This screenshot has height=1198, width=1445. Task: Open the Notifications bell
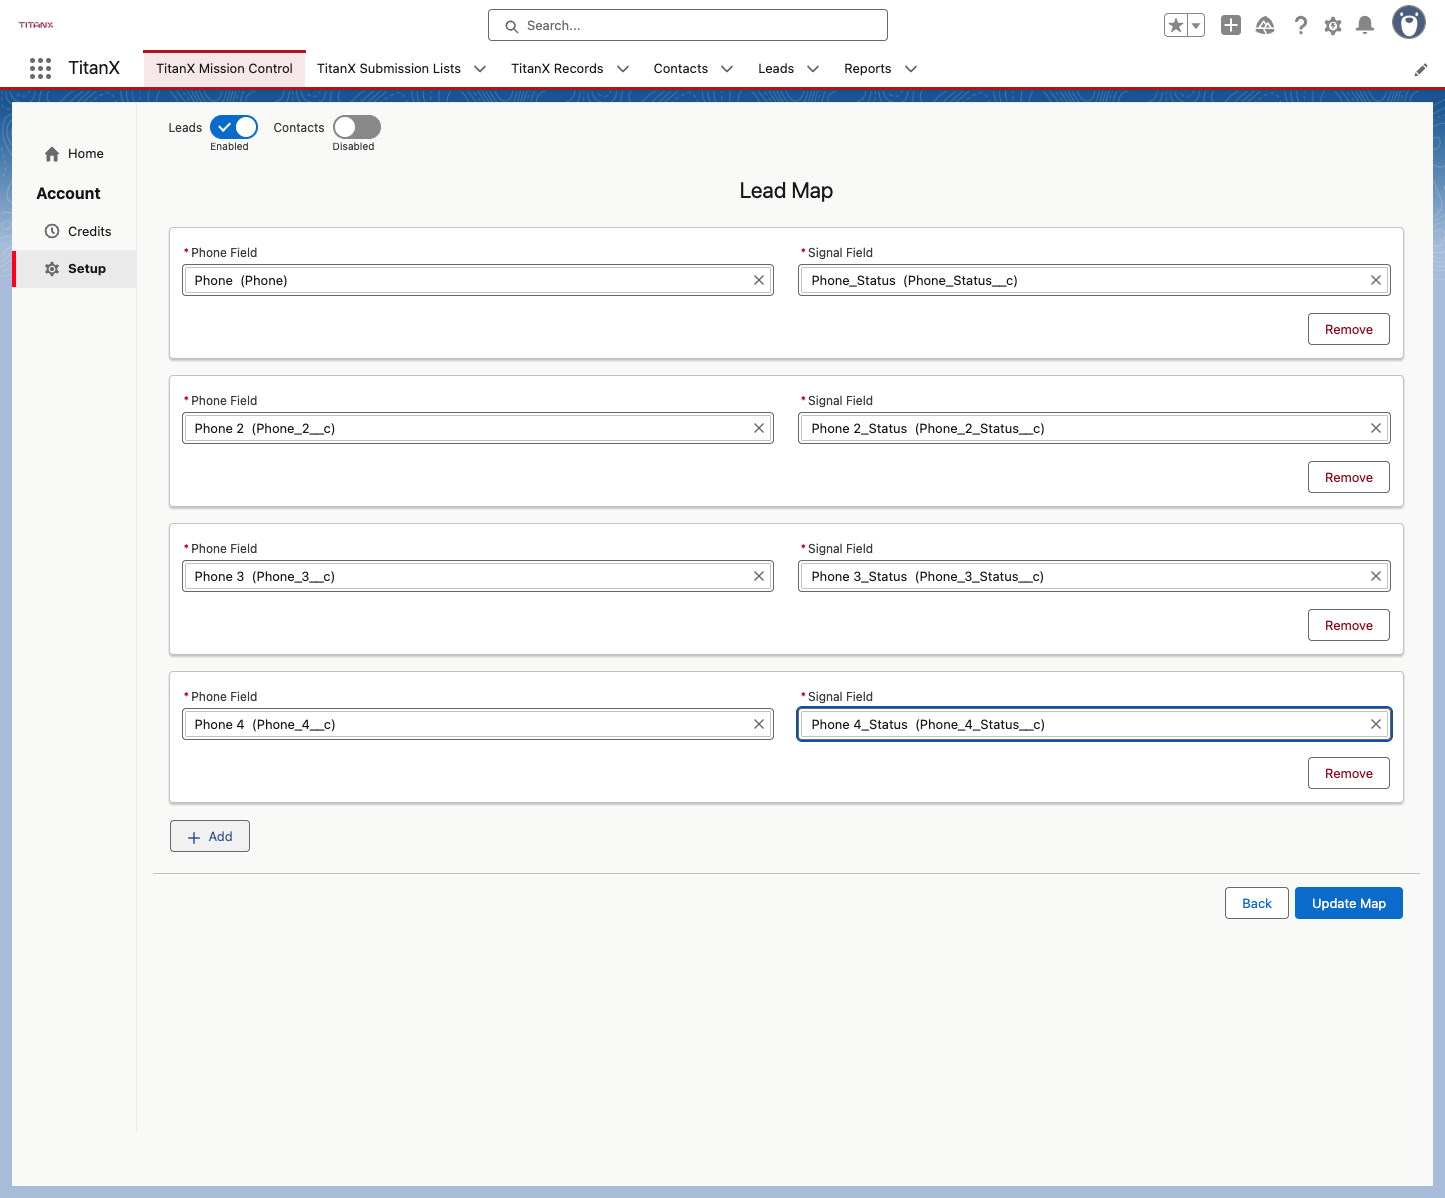click(x=1365, y=25)
